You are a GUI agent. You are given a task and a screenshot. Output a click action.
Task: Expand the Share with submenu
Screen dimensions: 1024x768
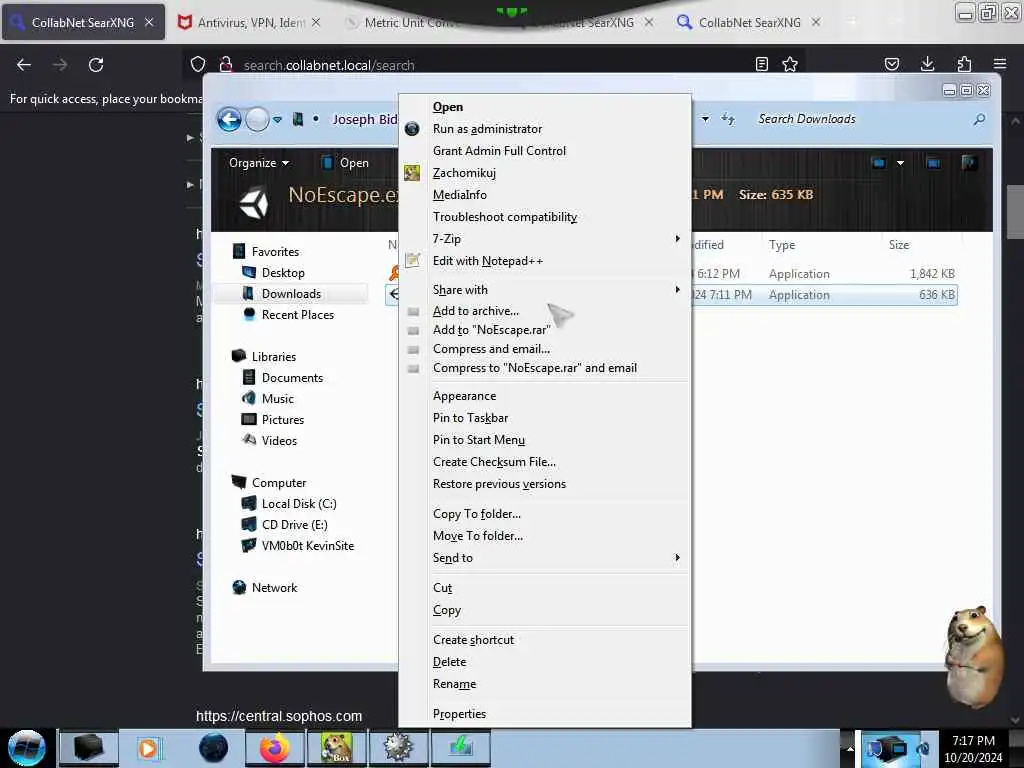click(545, 289)
